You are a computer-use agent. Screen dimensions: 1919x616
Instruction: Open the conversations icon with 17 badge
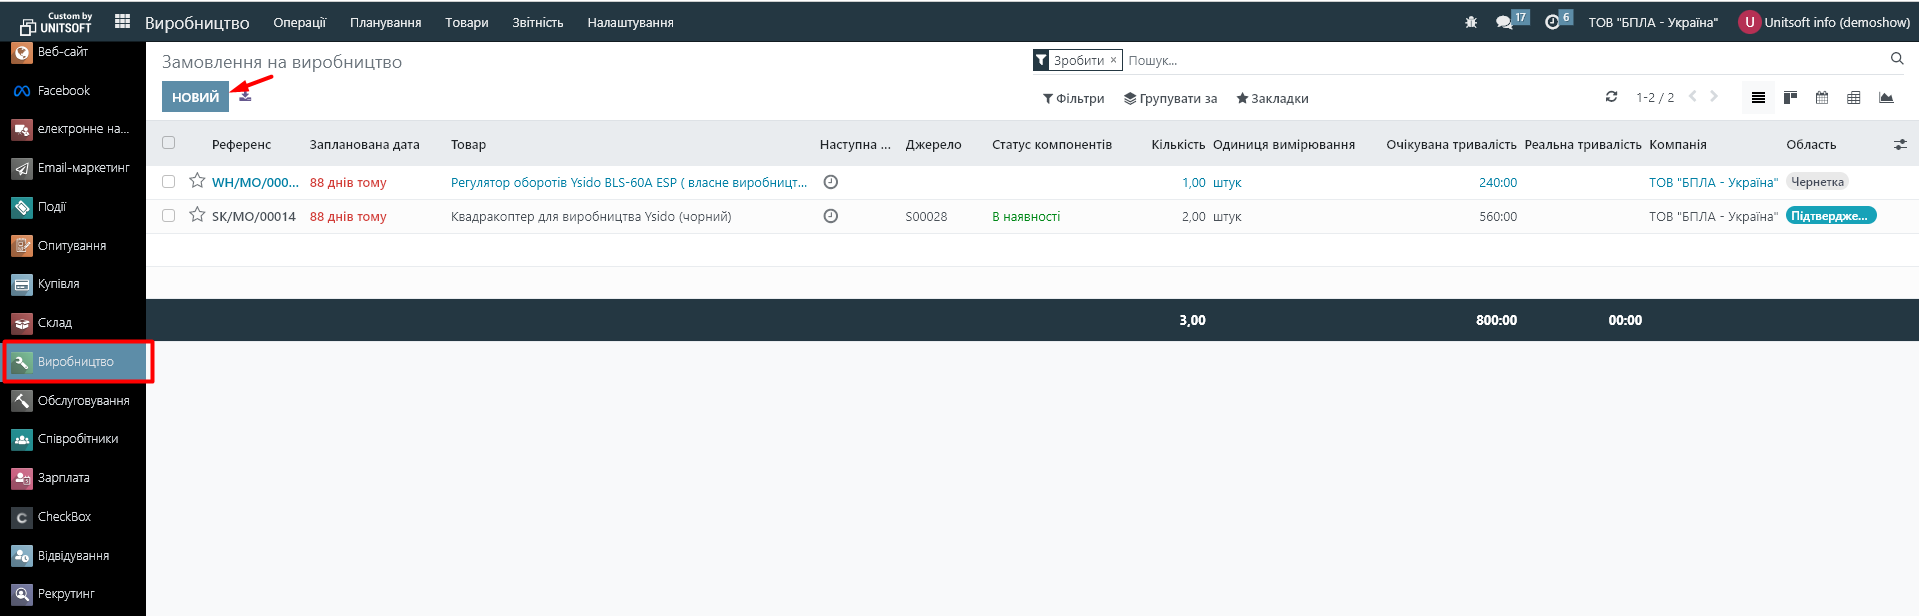point(1504,22)
